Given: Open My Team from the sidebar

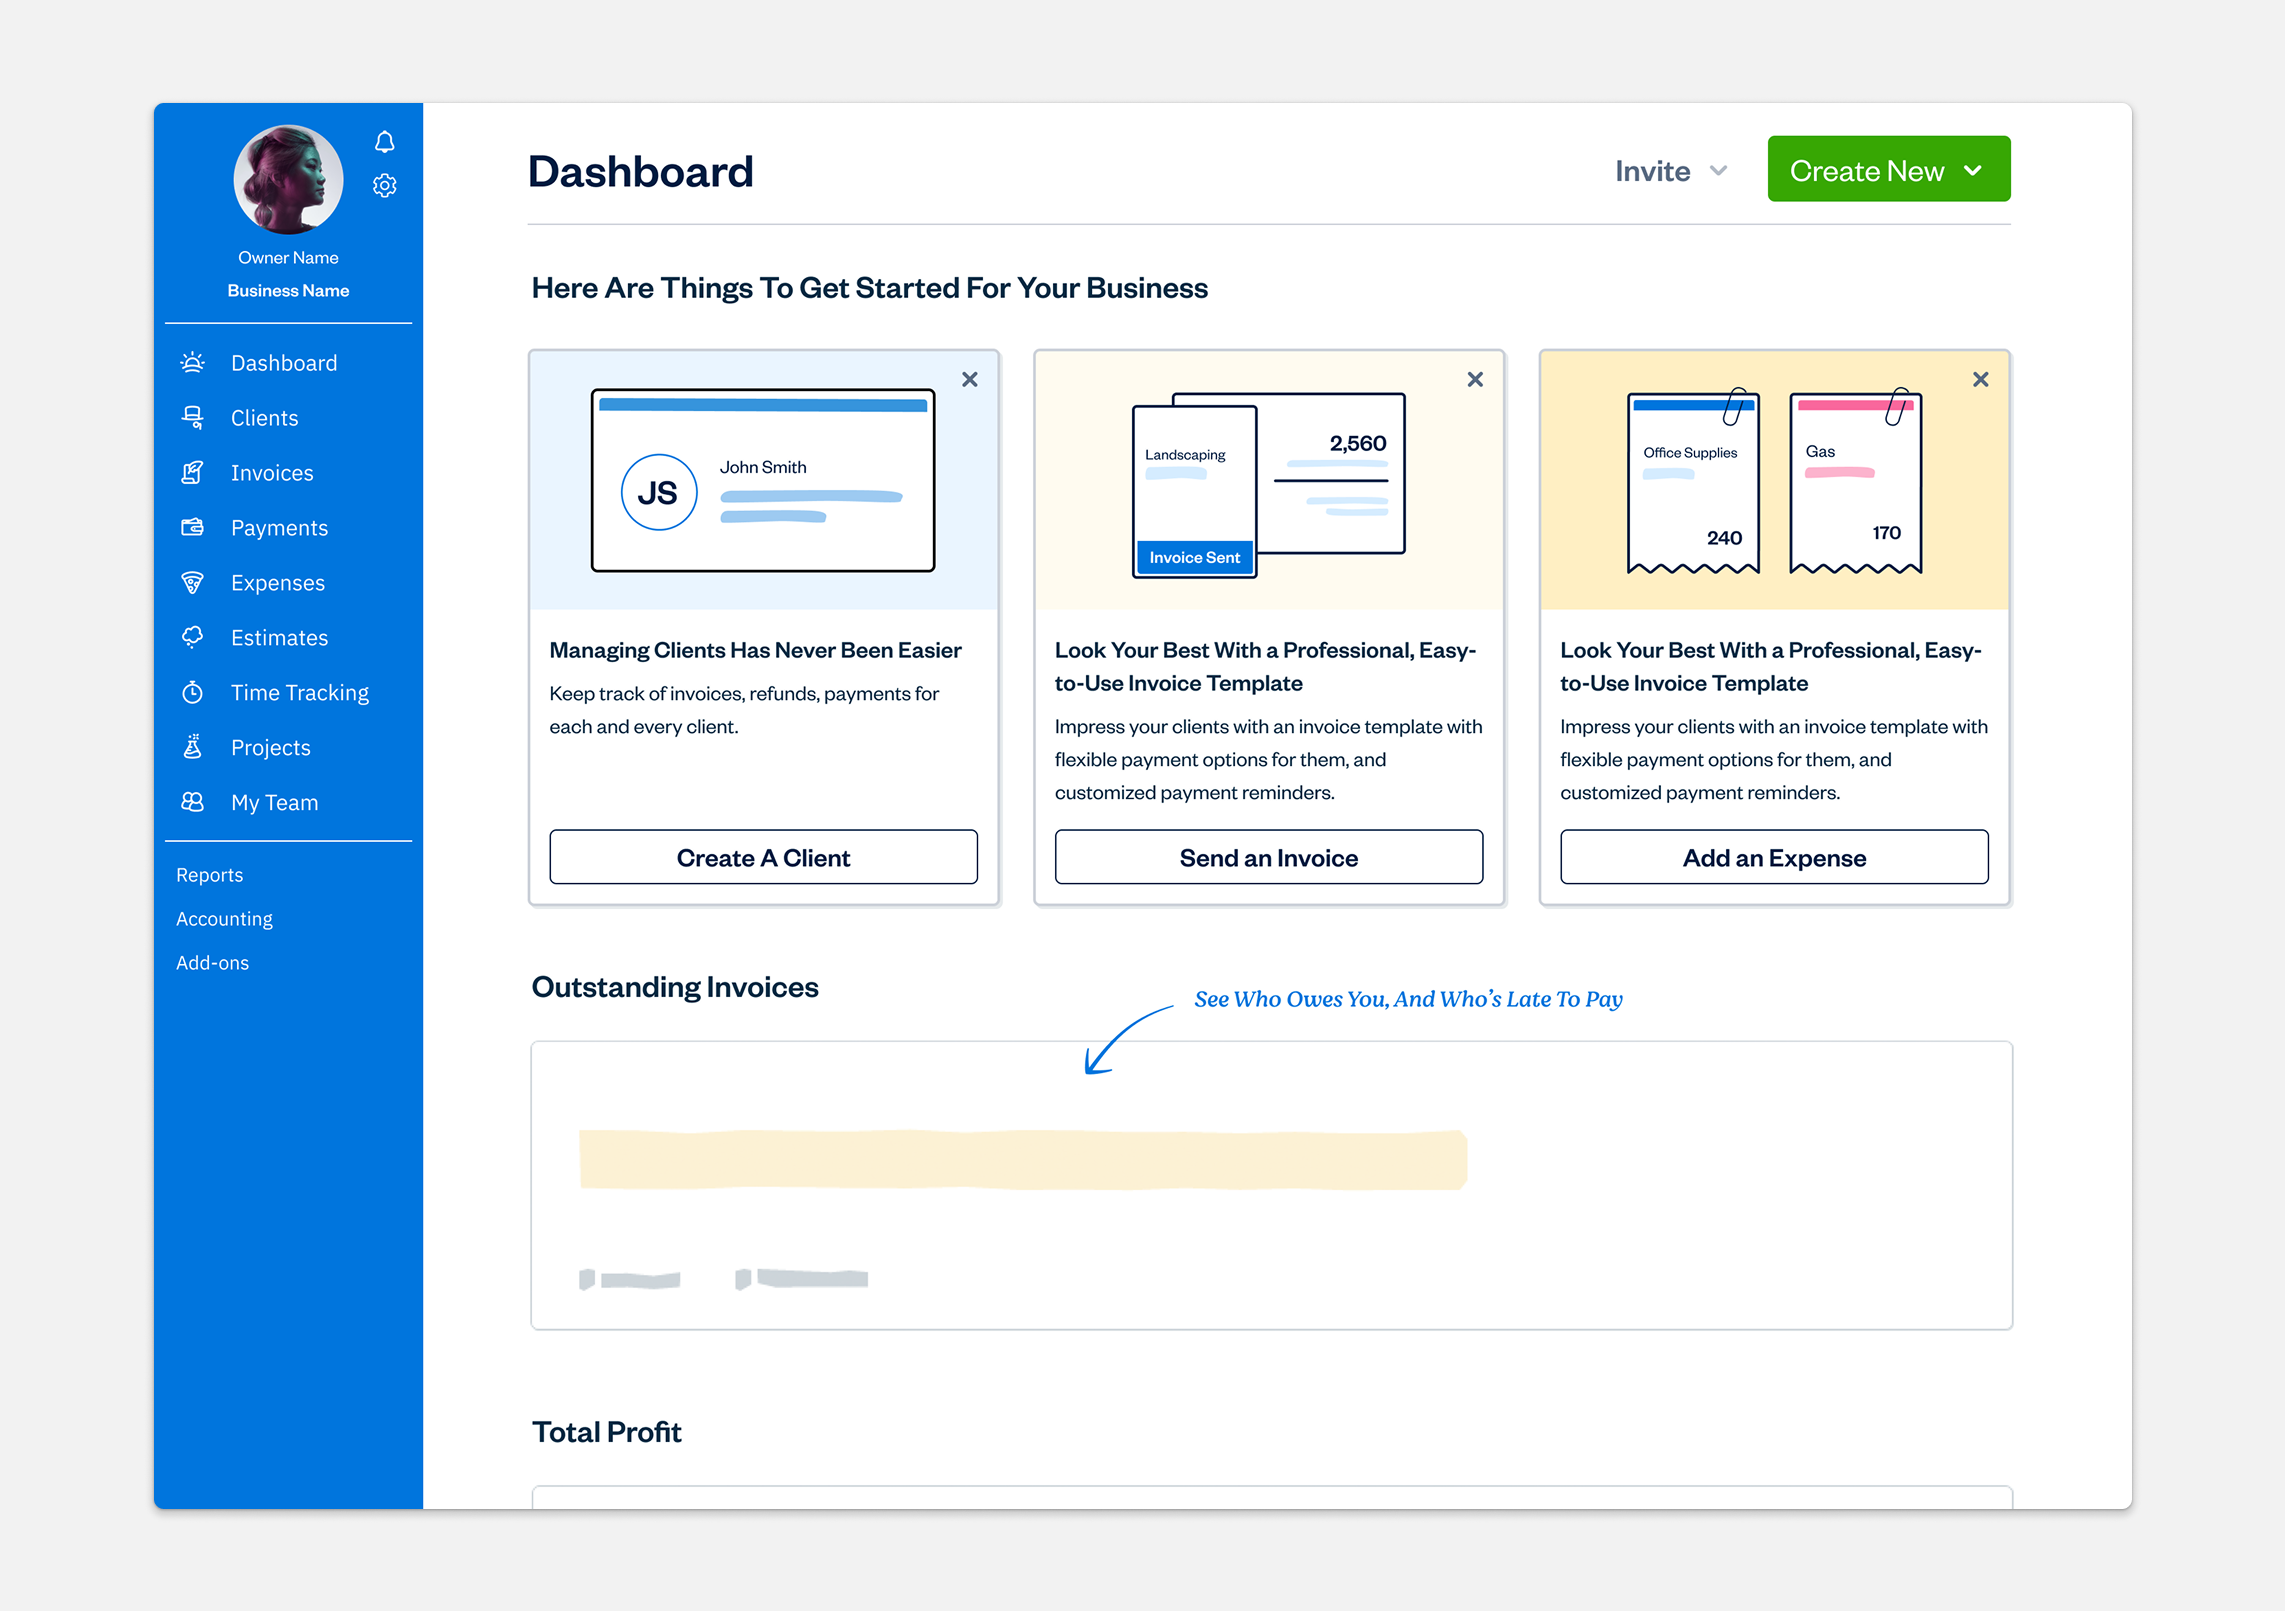Looking at the screenshot, I should click(x=274, y=803).
